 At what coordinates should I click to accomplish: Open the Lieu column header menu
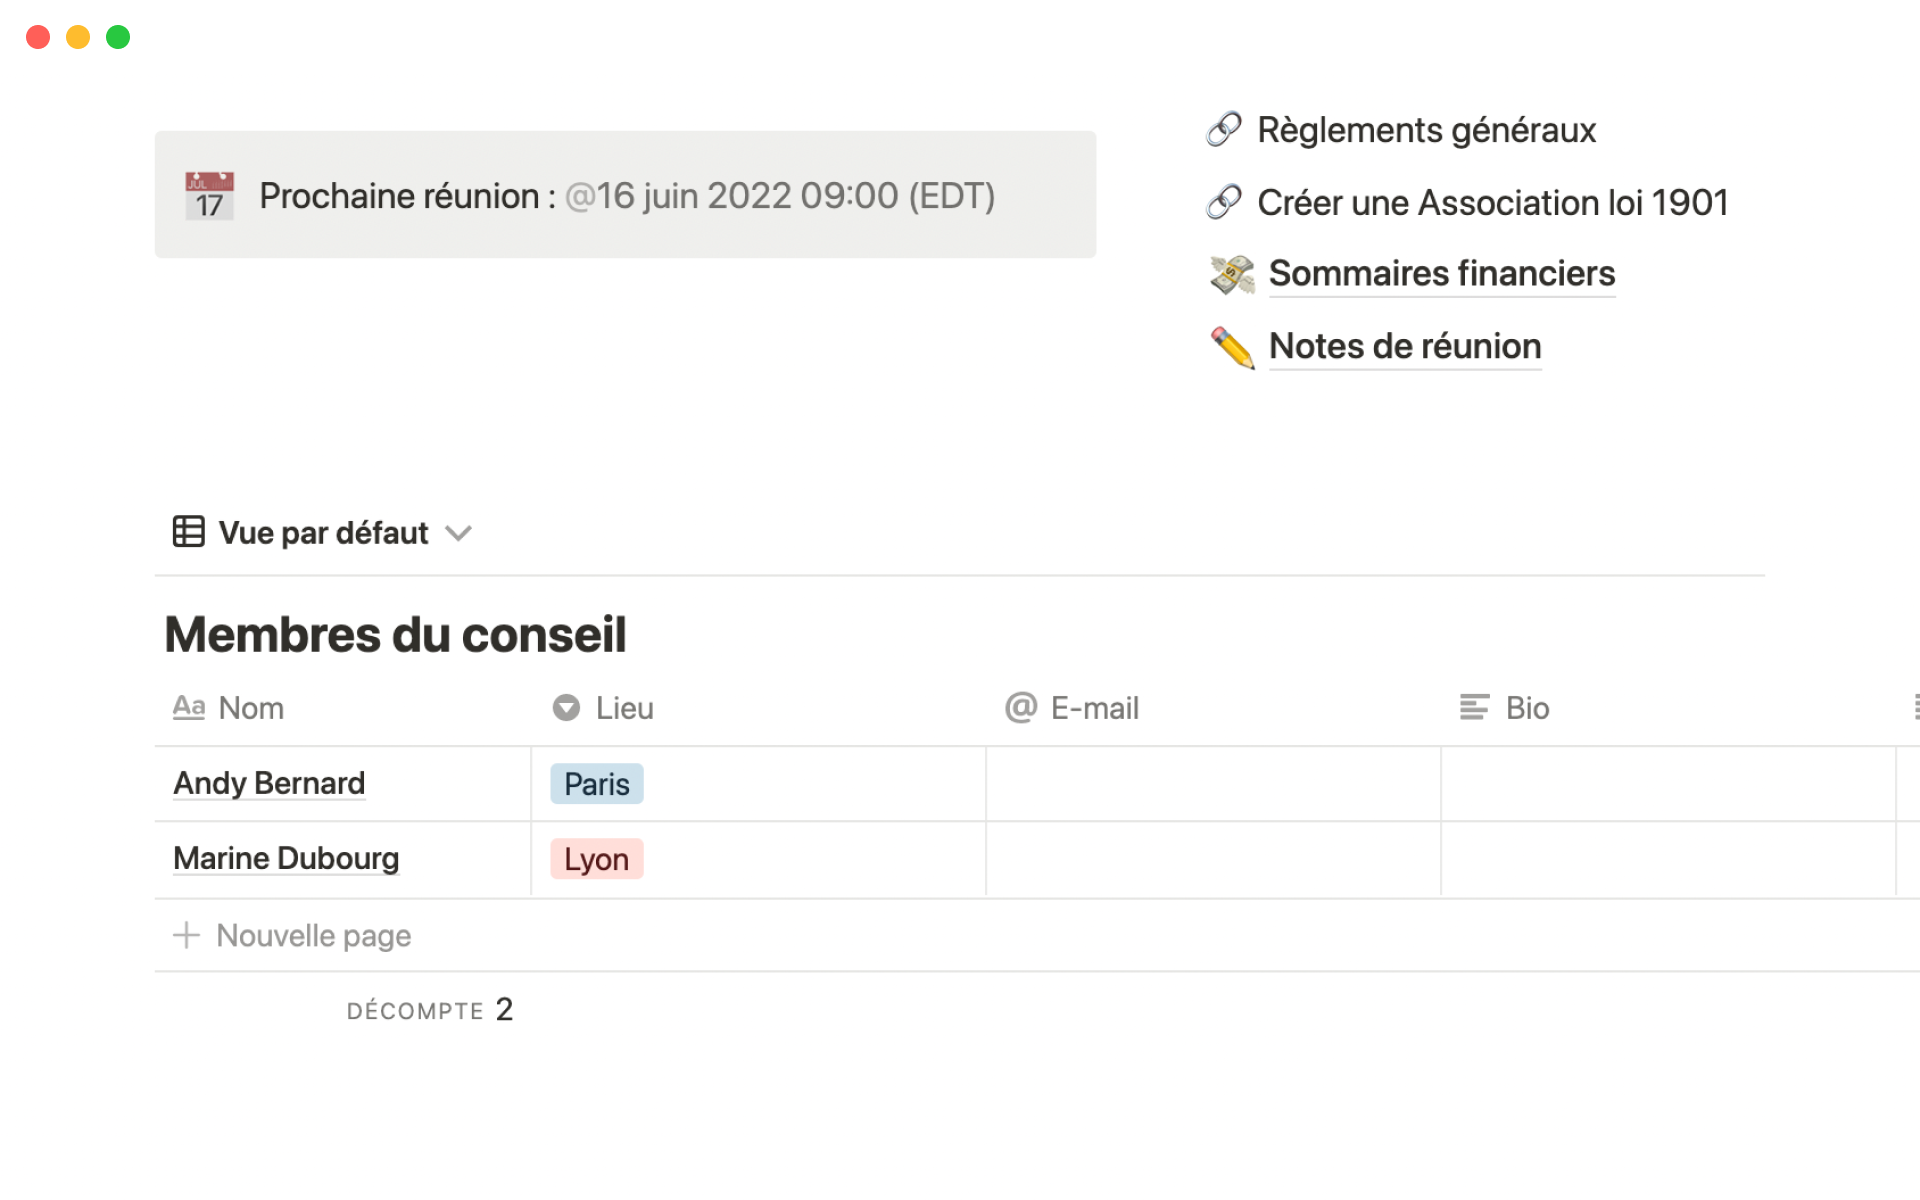point(624,708)
